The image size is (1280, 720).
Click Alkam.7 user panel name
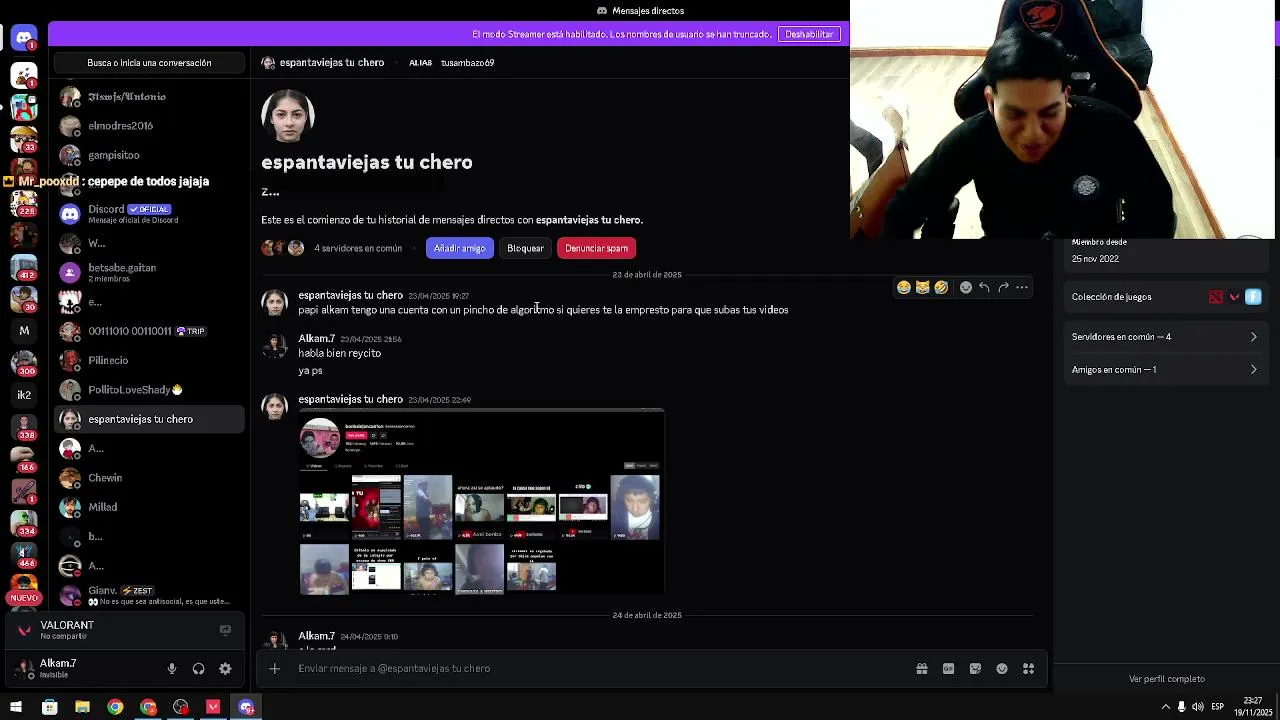click(x=58, y=663)
